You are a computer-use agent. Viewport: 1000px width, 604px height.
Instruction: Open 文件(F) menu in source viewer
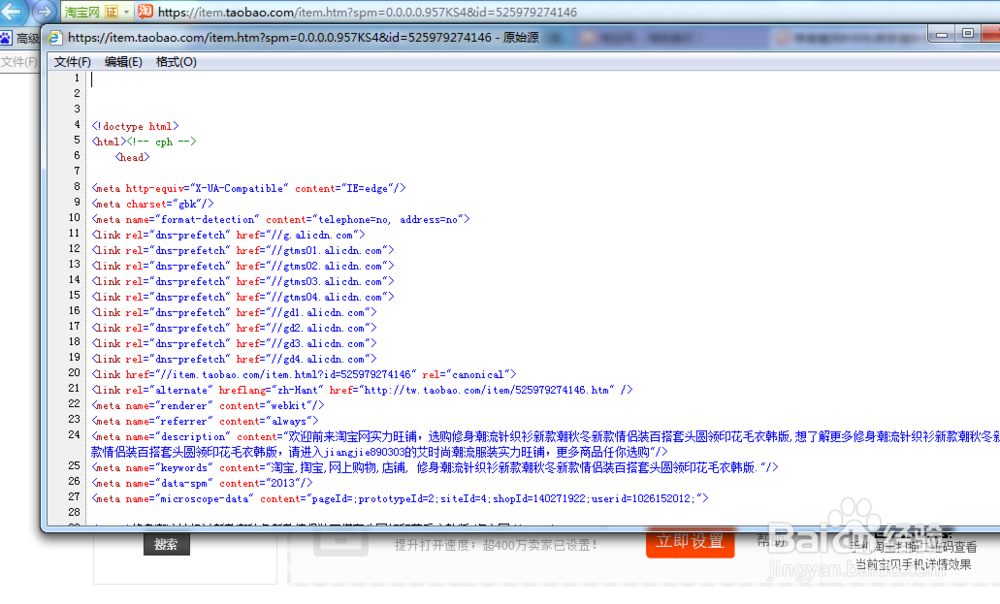click(72, 62)
